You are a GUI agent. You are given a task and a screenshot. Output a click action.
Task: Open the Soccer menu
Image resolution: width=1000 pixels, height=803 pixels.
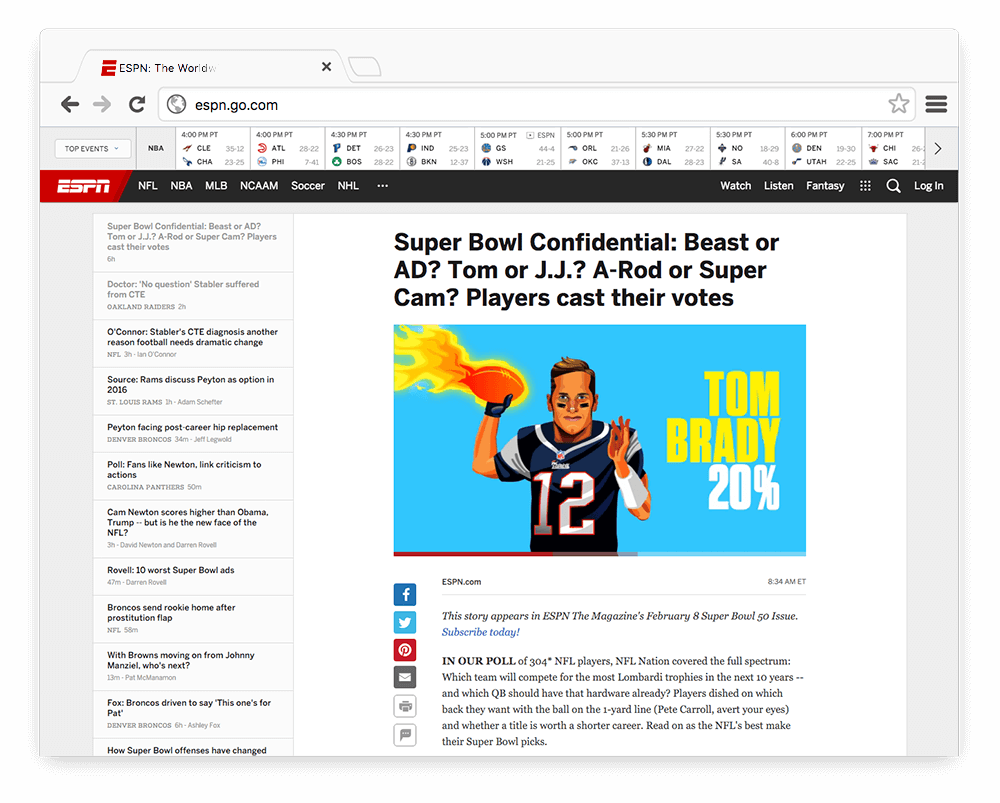click(308, 186)
